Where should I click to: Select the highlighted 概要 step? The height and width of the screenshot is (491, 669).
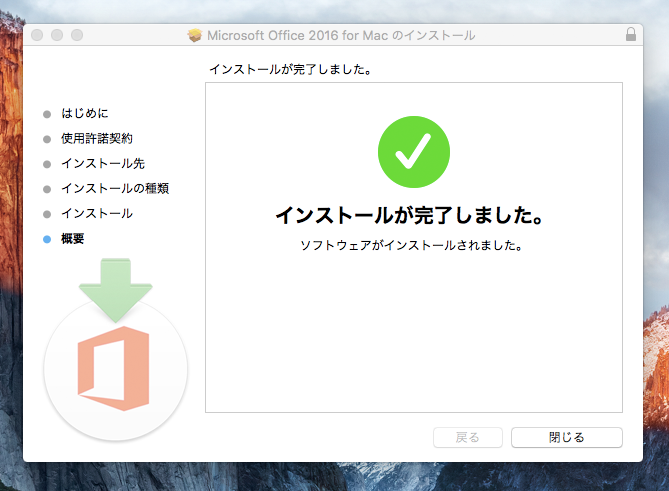[73, 238]
